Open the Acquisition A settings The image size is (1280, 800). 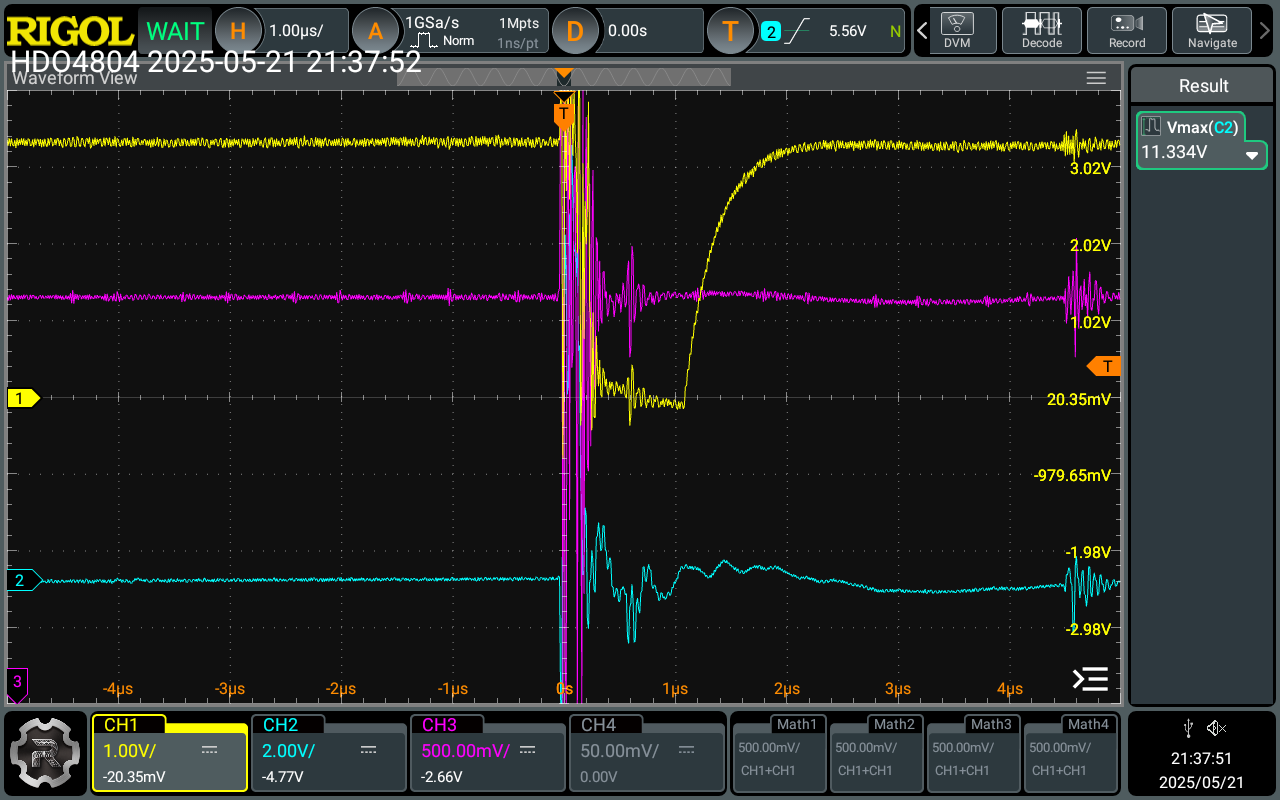pos(376,31)
